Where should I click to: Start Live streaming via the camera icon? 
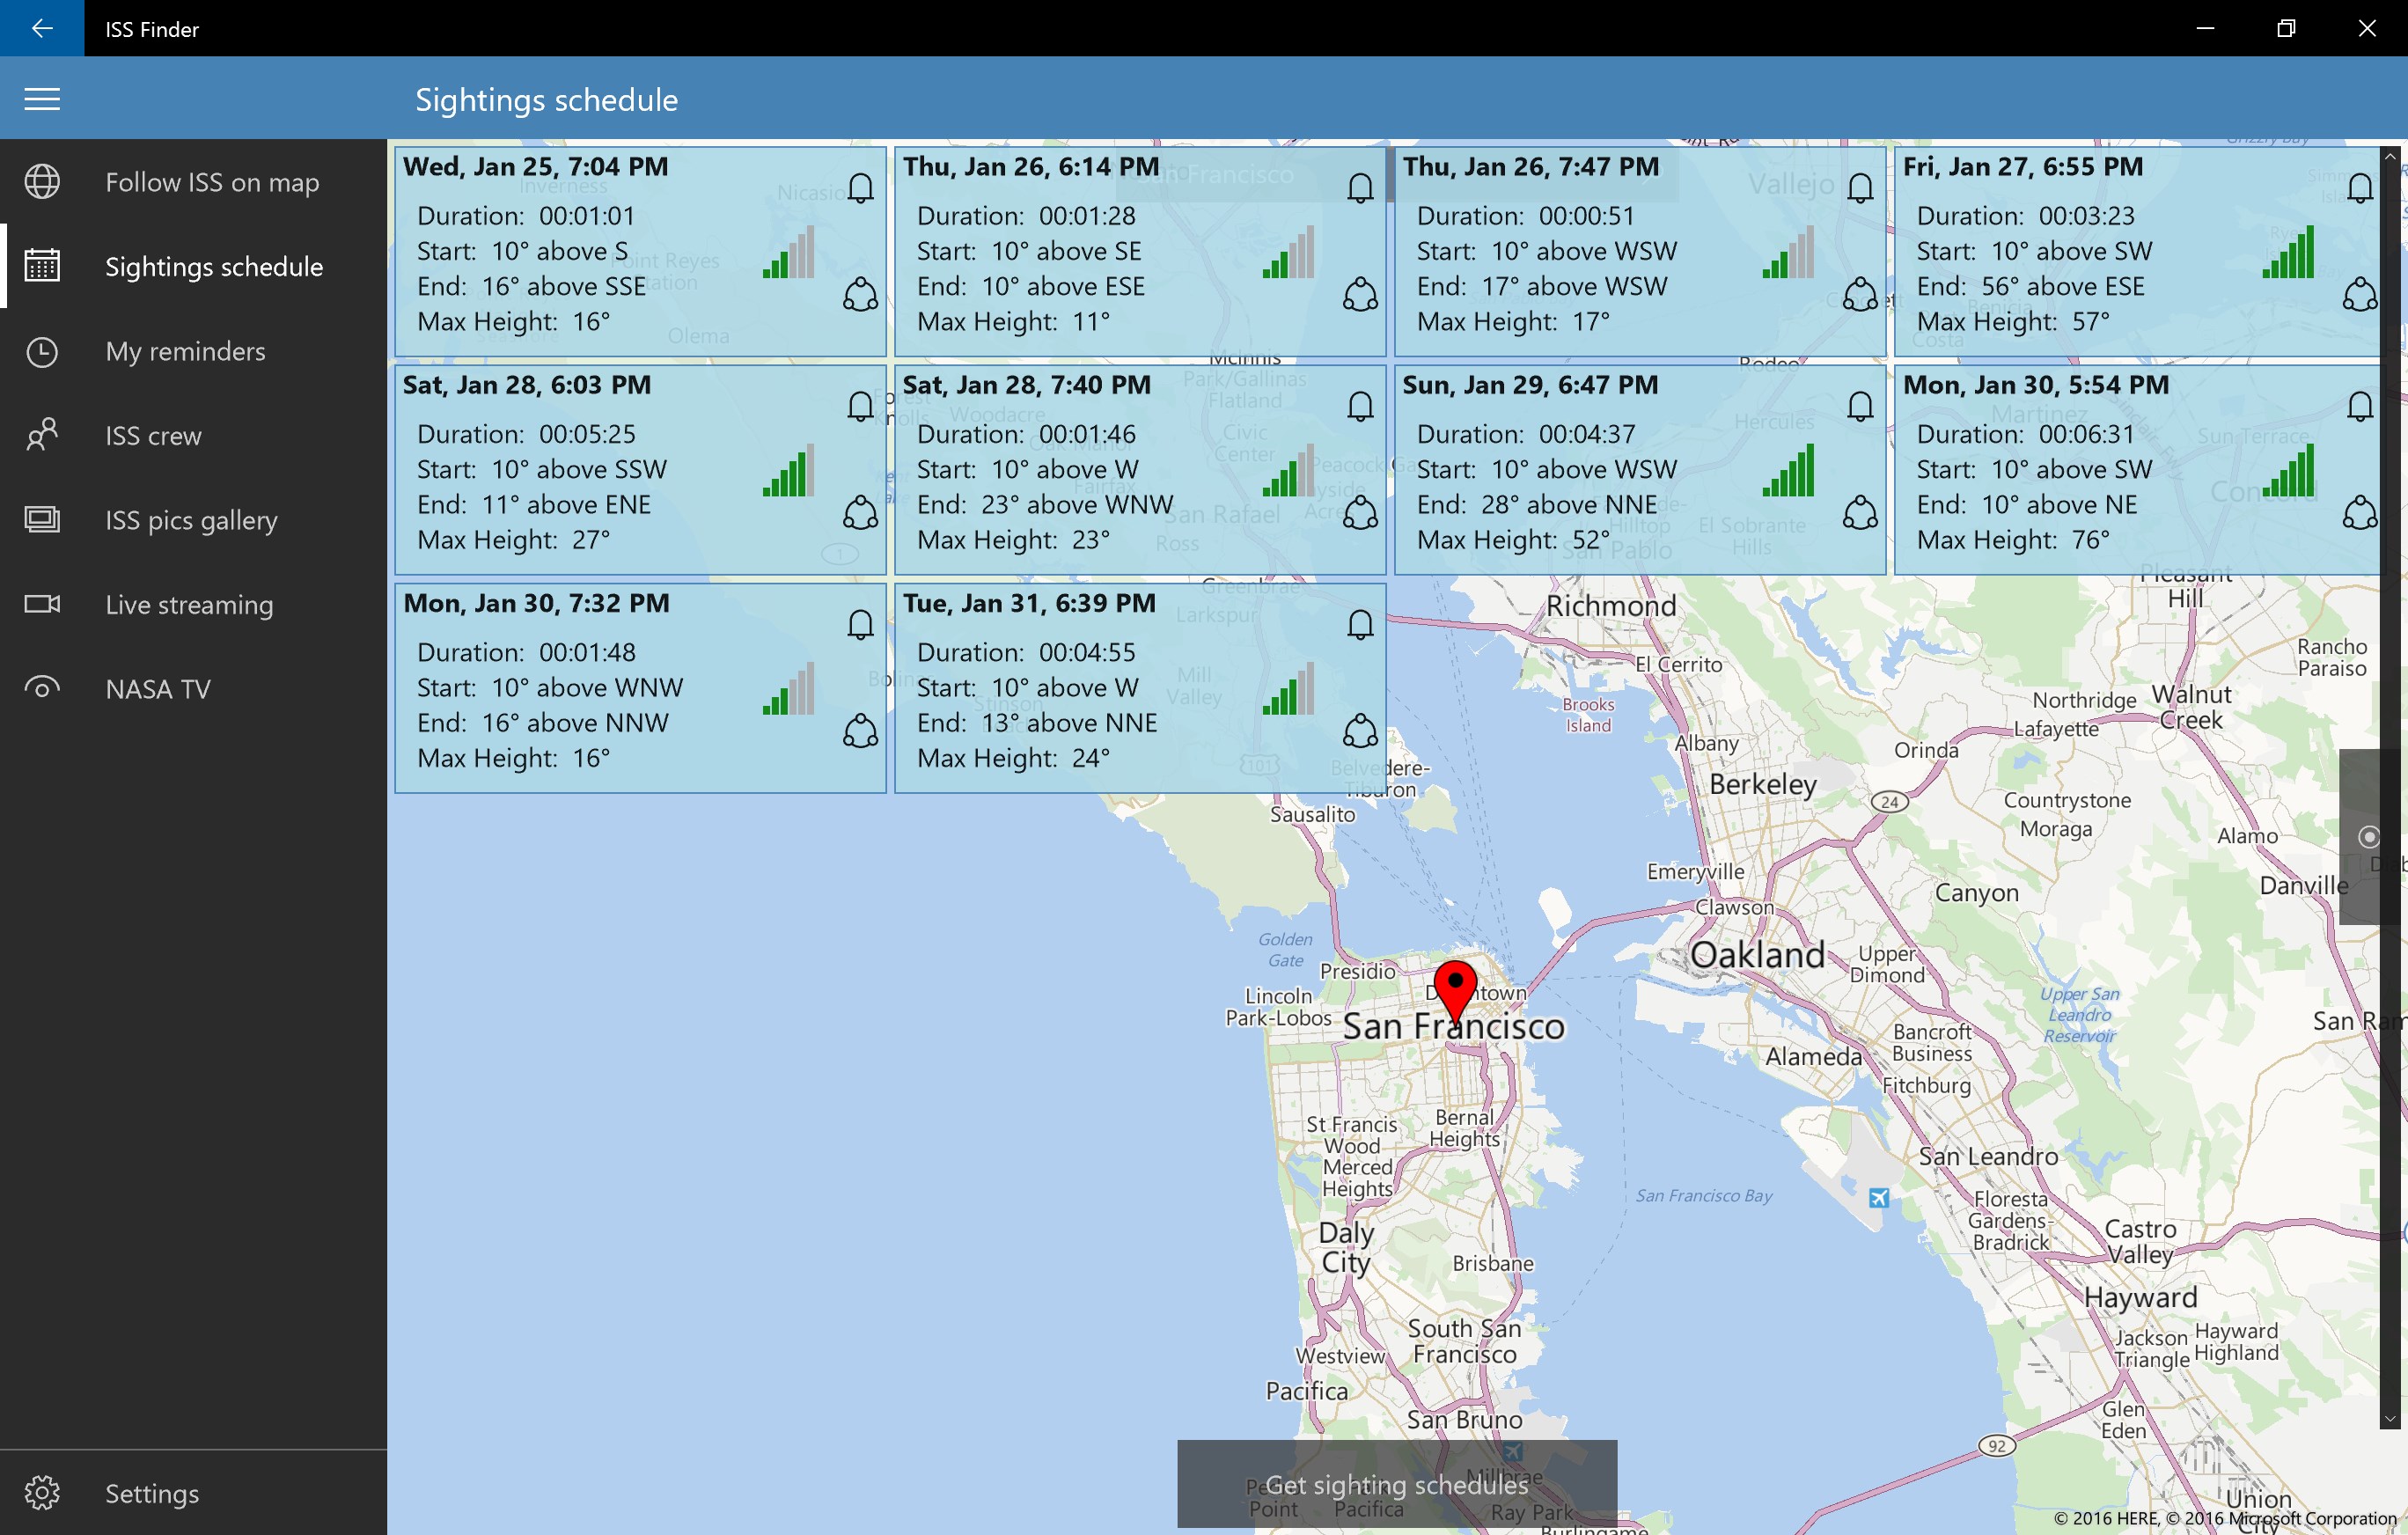42,604
